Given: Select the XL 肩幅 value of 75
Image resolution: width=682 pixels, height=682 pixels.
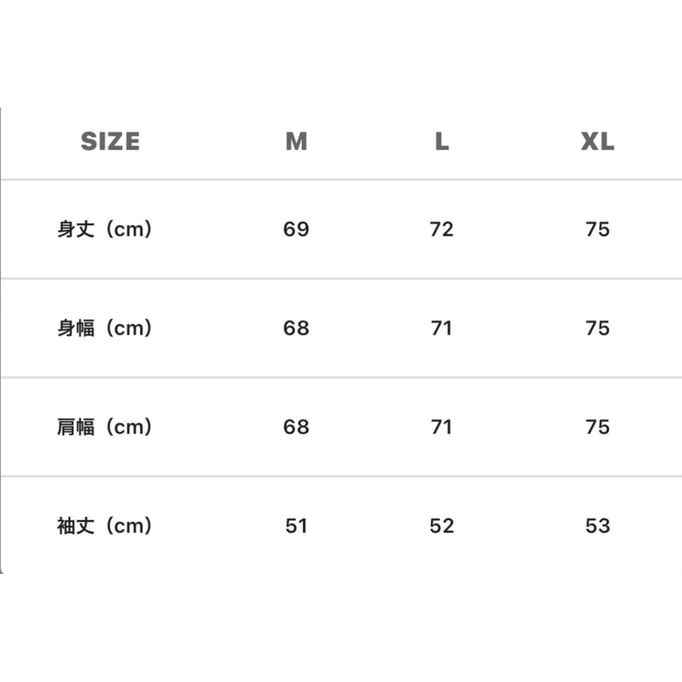Looking at the screenshot, I should pos(597,427).
